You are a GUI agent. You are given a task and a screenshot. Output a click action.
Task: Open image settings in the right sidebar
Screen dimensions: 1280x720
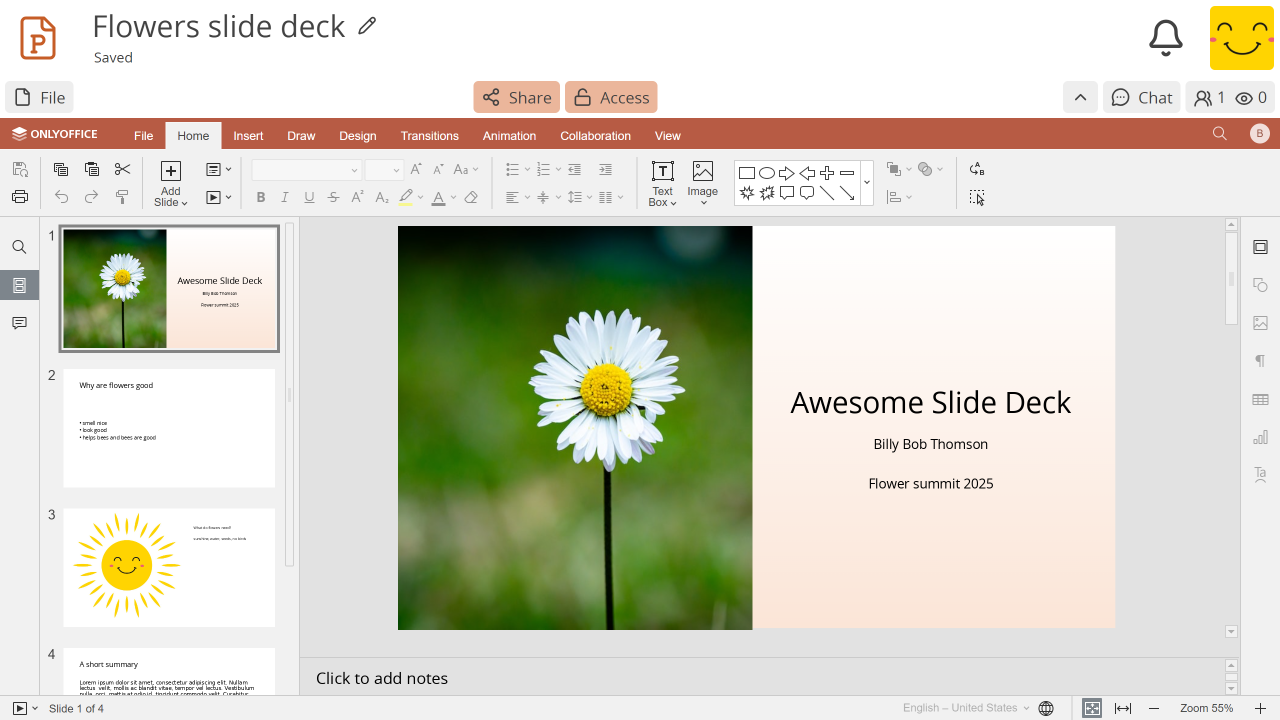tap(1260, 323)
